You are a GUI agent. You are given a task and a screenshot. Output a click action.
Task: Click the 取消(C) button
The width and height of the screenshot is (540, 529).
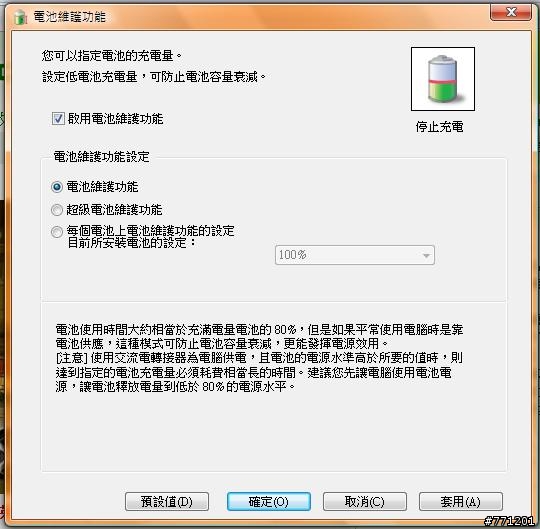(365, 501)
